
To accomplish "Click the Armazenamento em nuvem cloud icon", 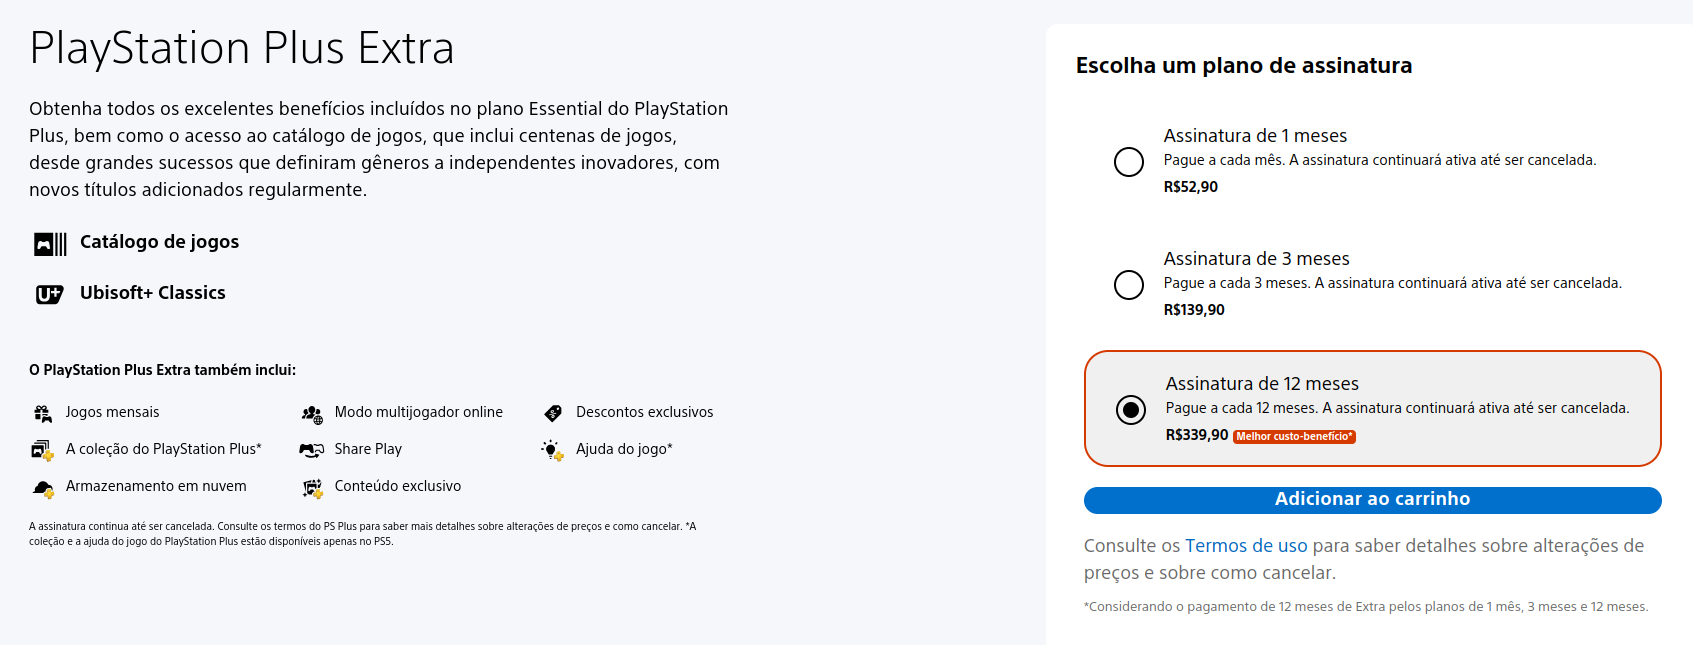I will point(43,488).
